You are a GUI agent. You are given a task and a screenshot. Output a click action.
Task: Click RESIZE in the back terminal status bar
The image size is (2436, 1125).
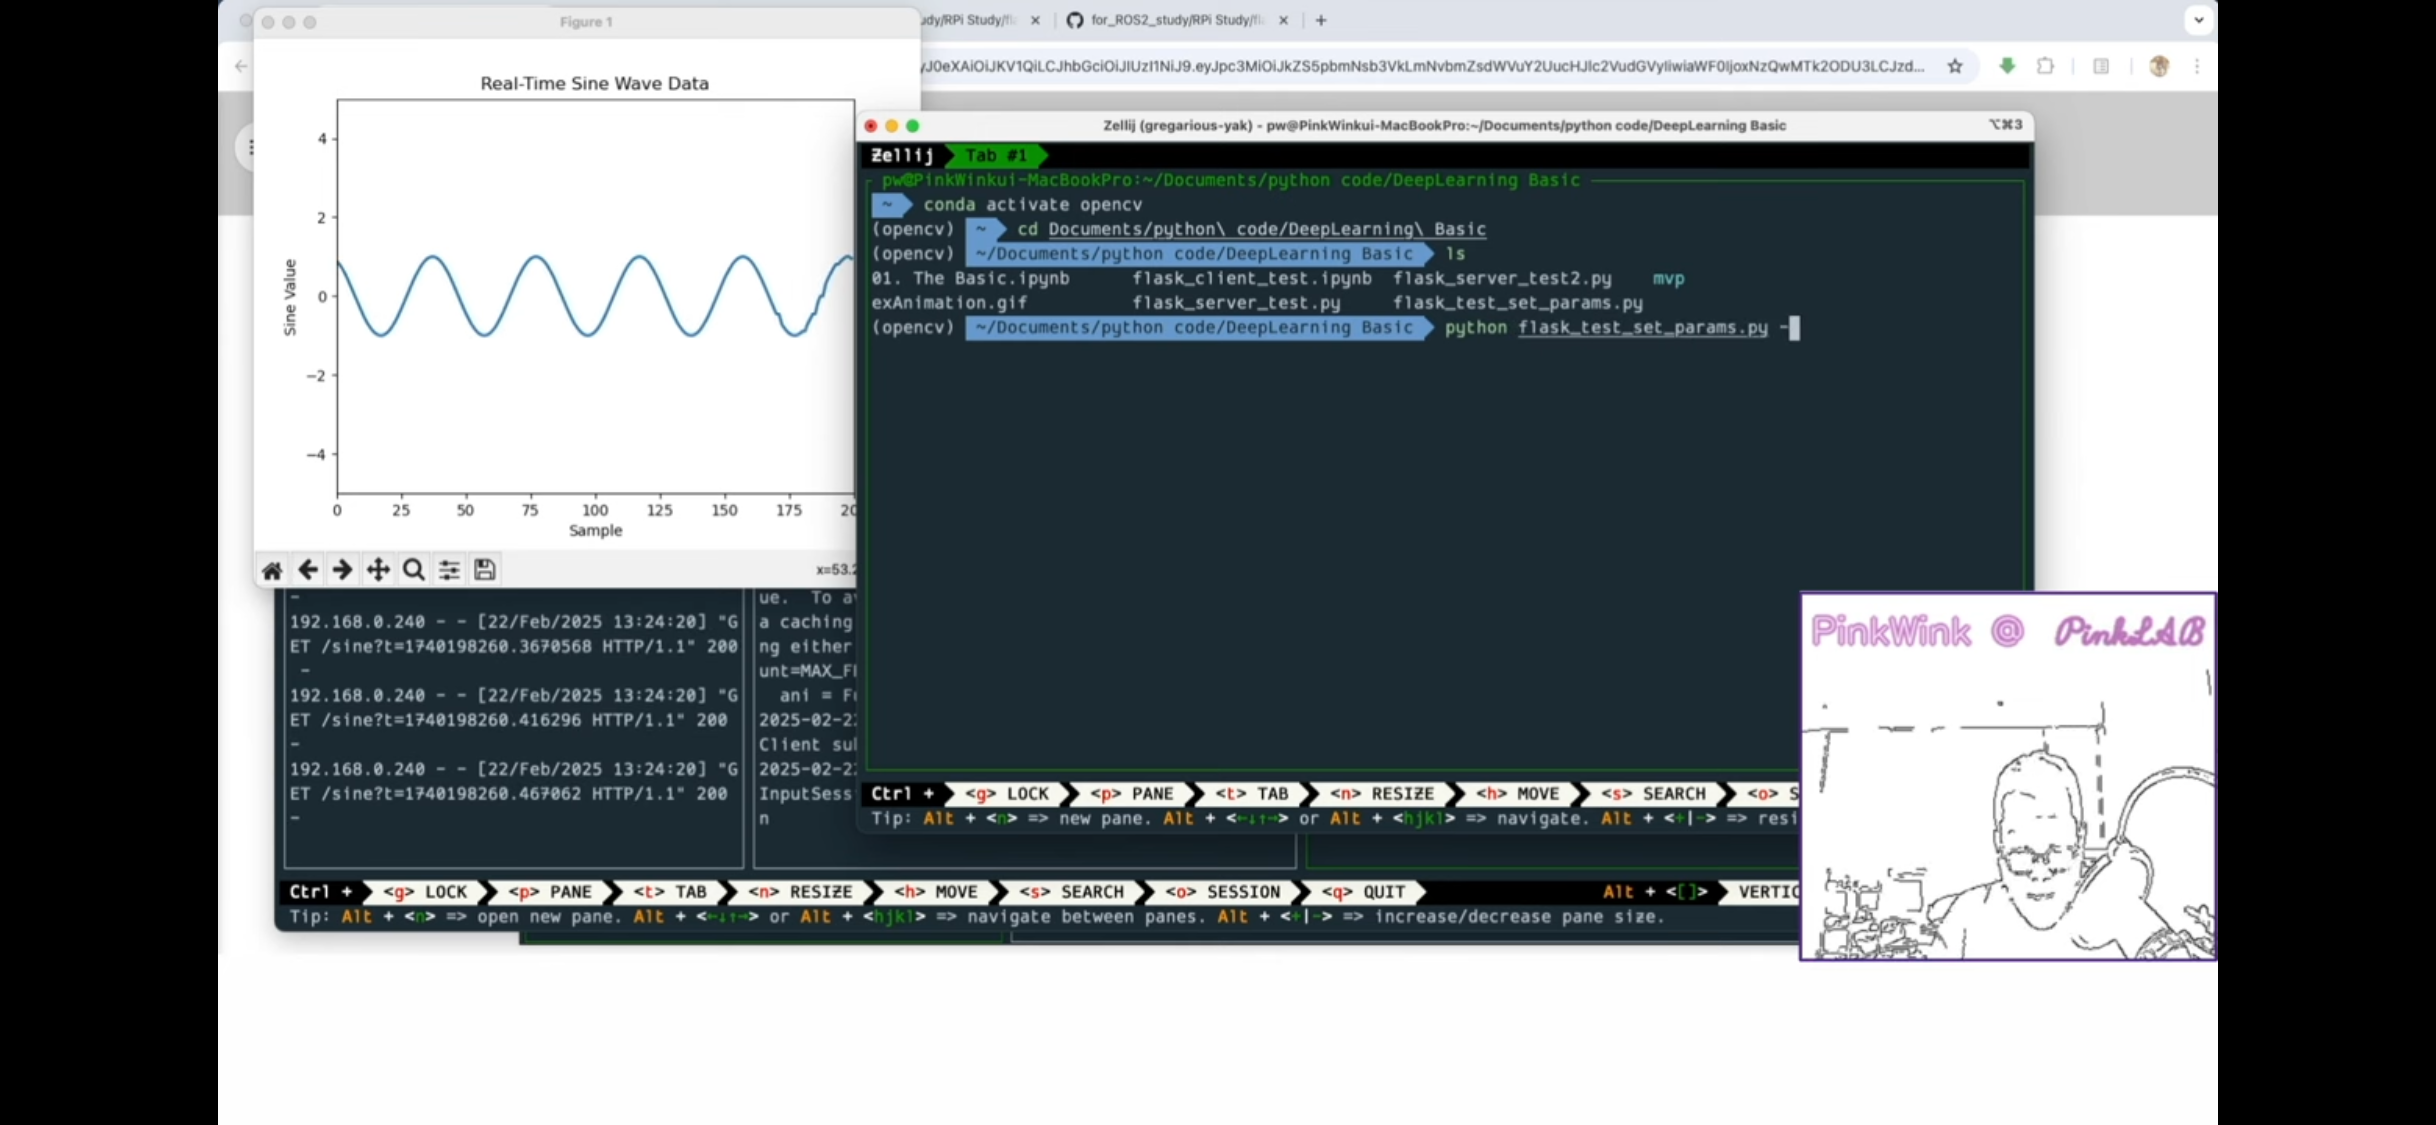coord(800,892)
